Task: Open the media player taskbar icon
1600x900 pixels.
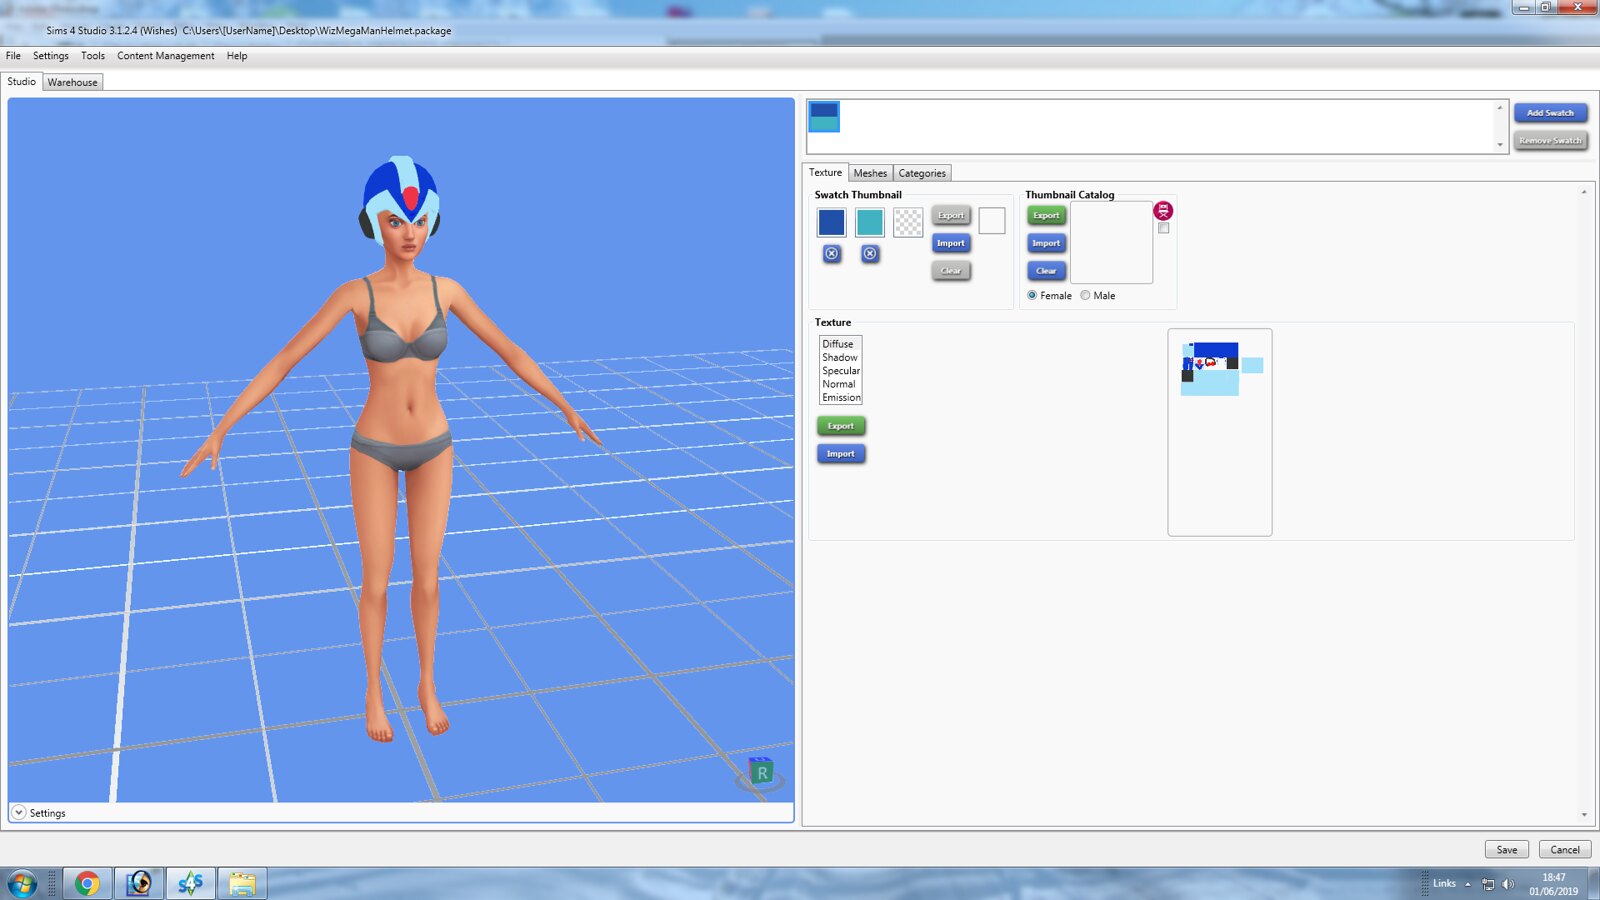Action: [139, 884]
